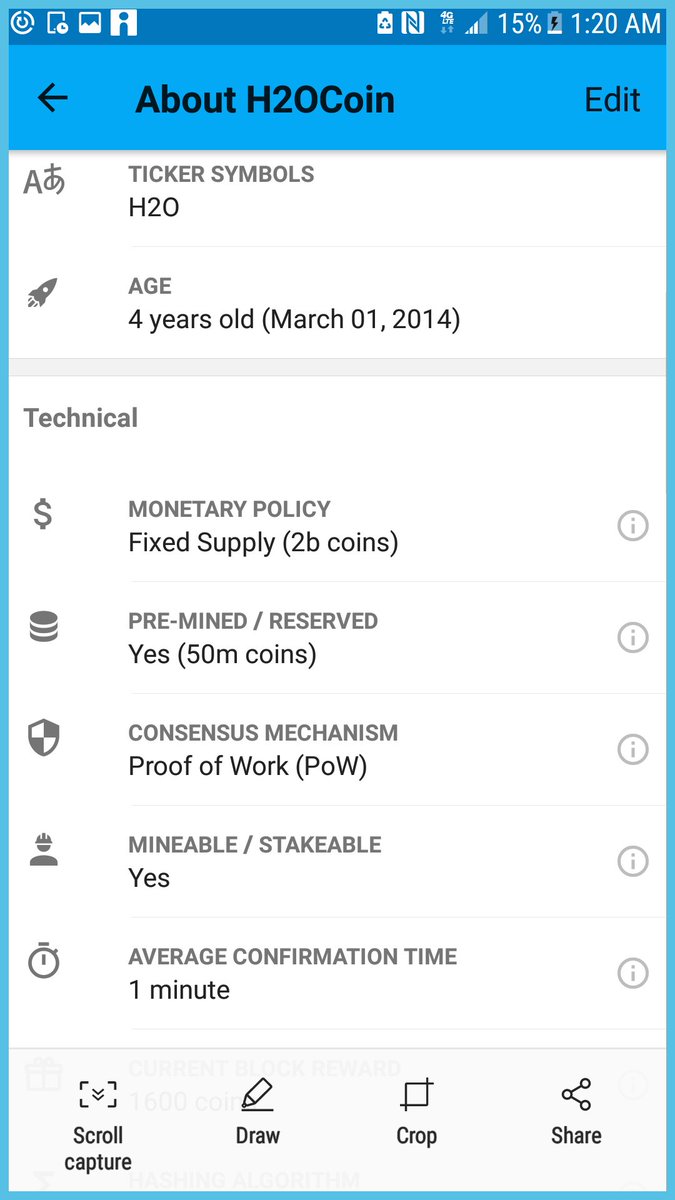Tap the Scroll capture button
The height and width of the screenshot is (1200, 675).
point(98,1125)
